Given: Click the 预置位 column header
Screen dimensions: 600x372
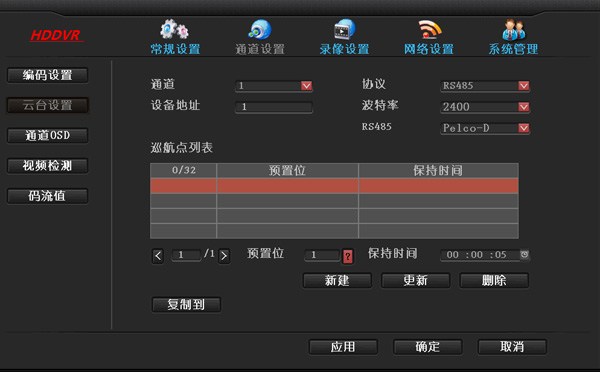Looking at the screenshot, I should click(x=287, y=170).
